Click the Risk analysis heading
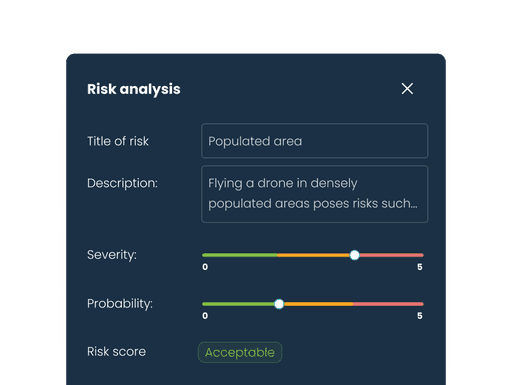The height and width of the screenshot is (385, 512). (x=134, y=89)
